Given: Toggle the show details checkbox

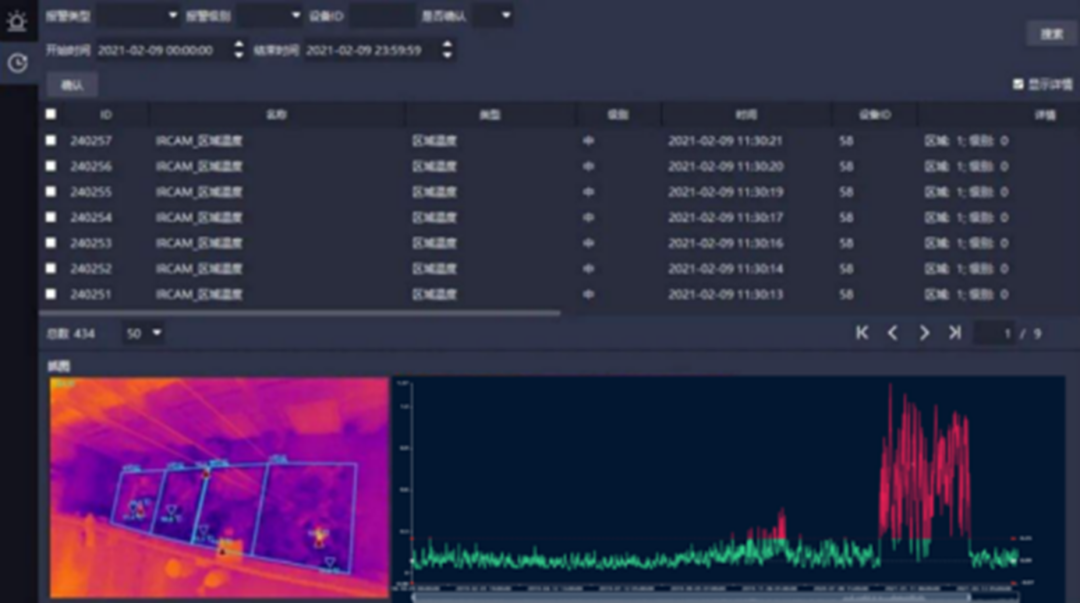Looking at the screenshot, I should coord(1018,85).
